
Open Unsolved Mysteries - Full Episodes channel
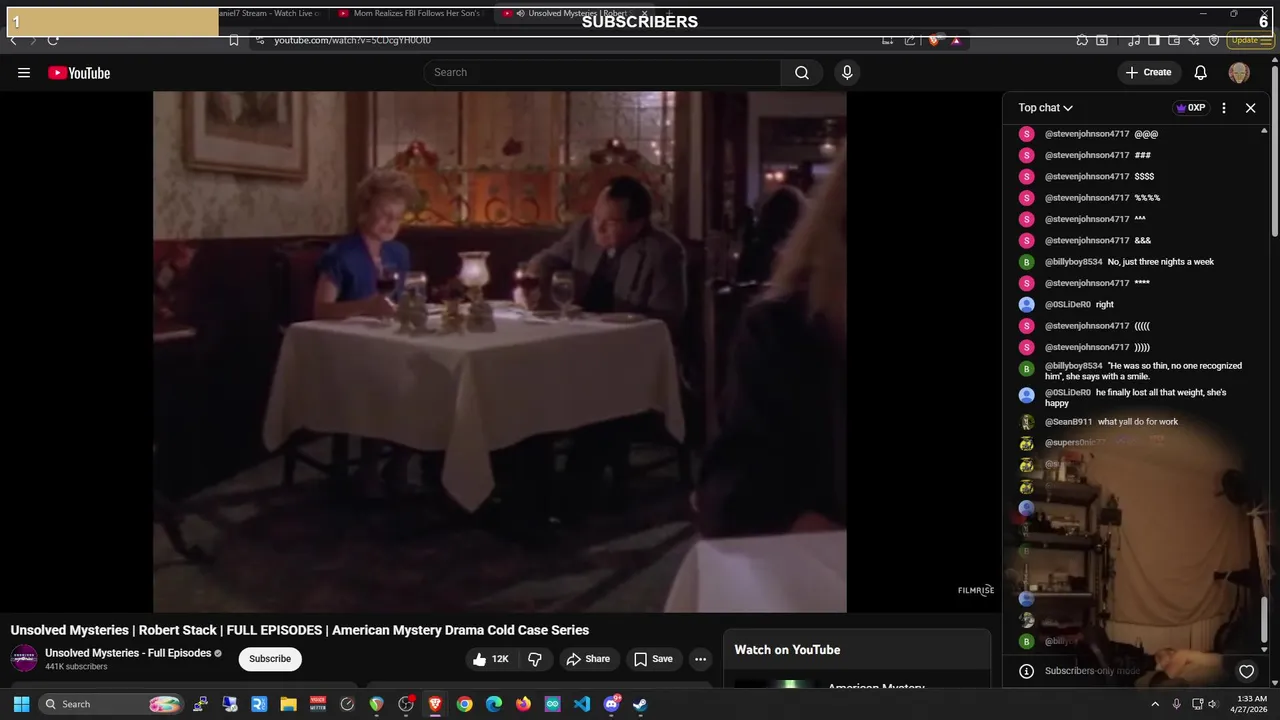128,653
